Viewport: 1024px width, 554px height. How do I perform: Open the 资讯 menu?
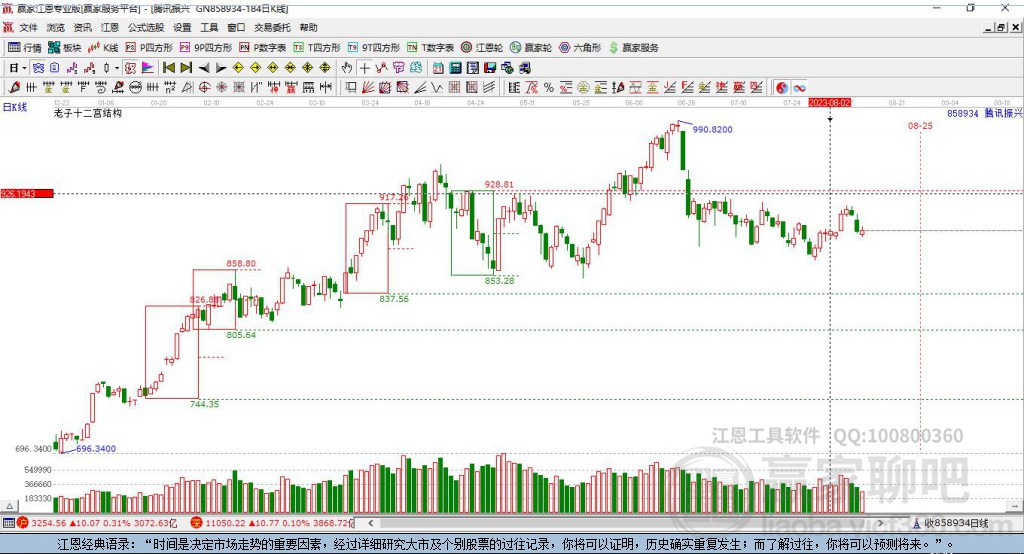82,27
